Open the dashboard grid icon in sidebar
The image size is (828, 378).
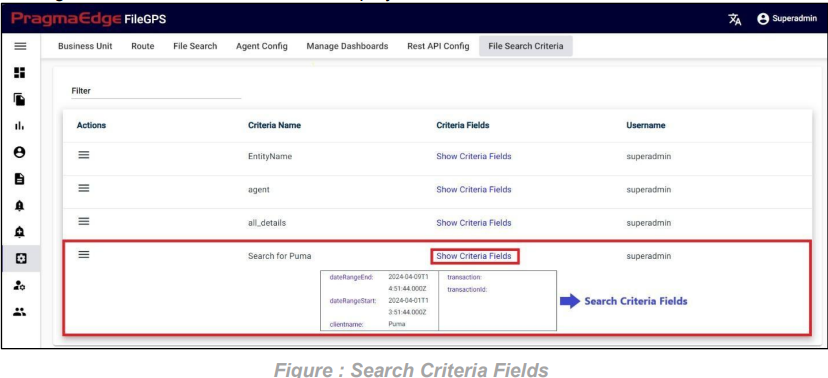pyautogui.click(x=20, y=73)
